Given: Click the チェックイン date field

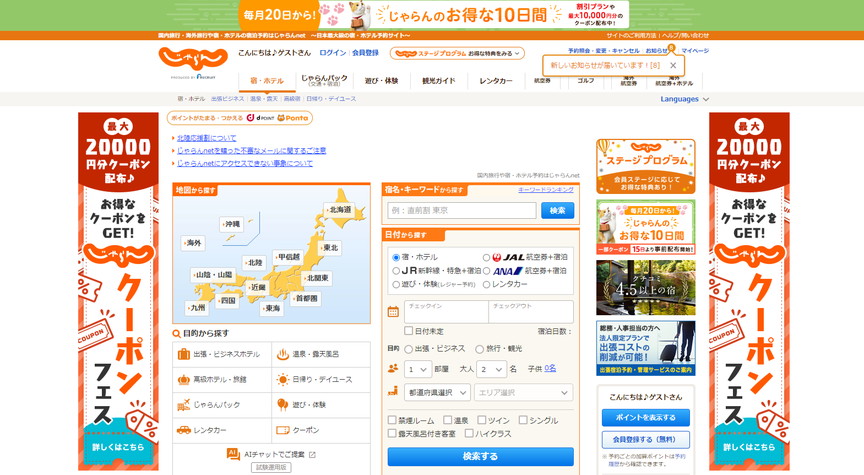Looking at the screenshot, I should click(446, 312).
